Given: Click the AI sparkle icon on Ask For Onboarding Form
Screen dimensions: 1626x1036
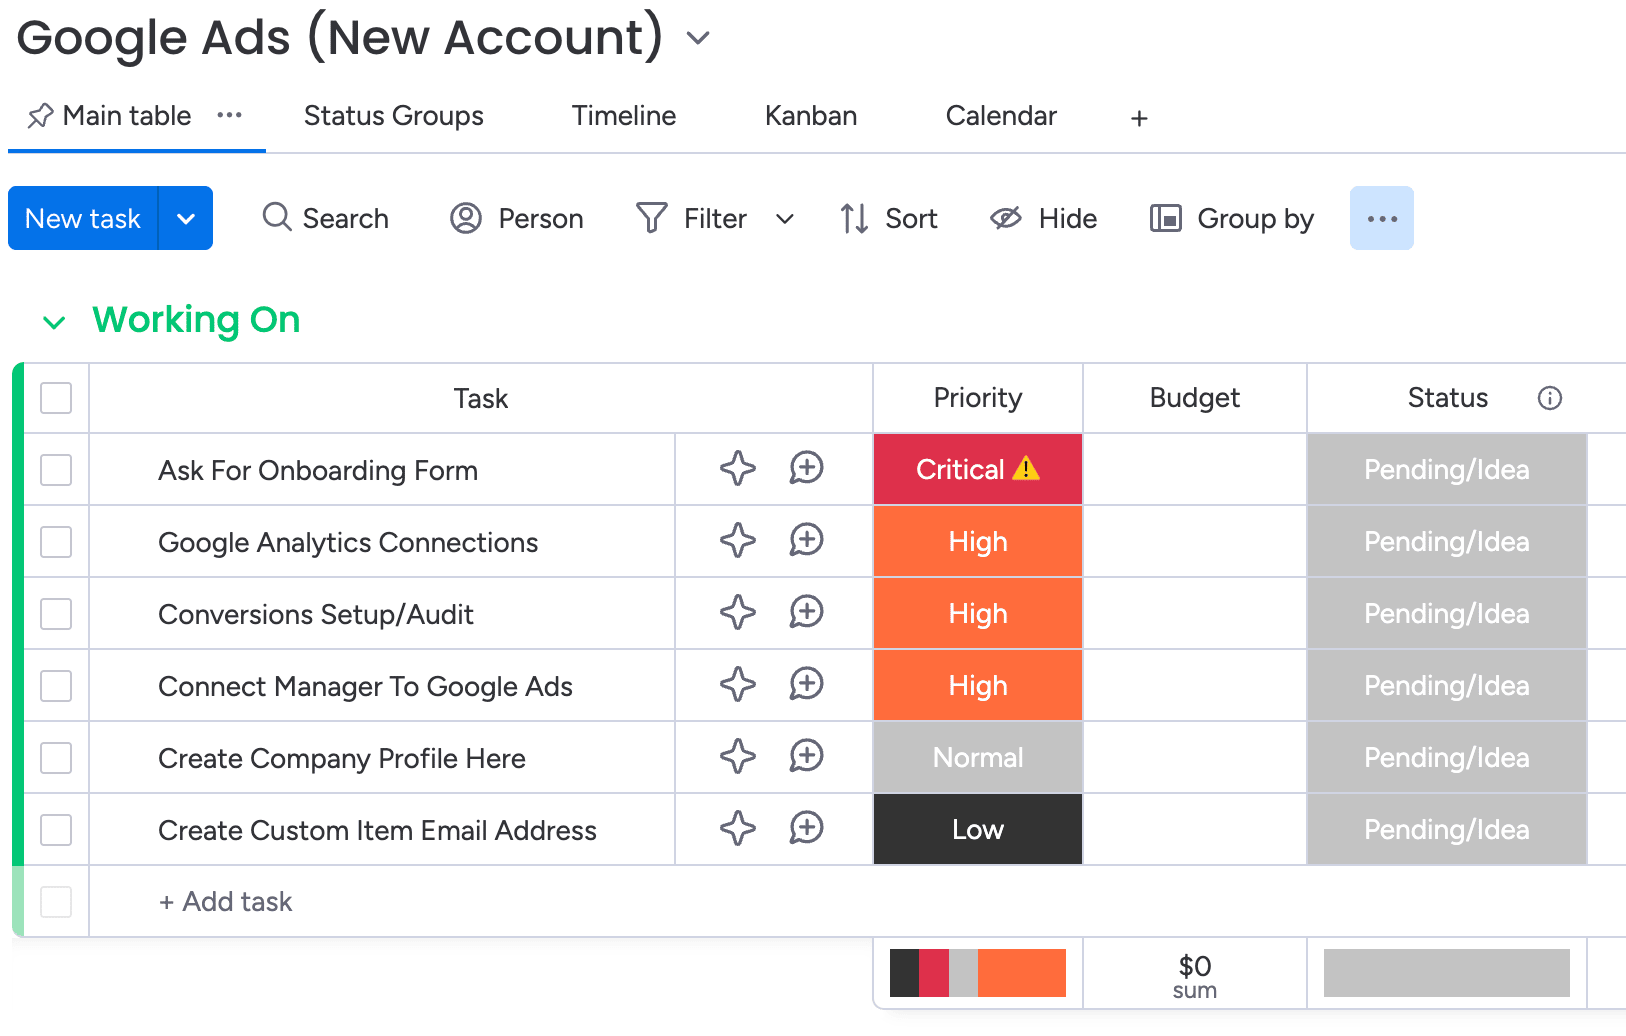Looking at the screenshot, I should click(738, 469).
